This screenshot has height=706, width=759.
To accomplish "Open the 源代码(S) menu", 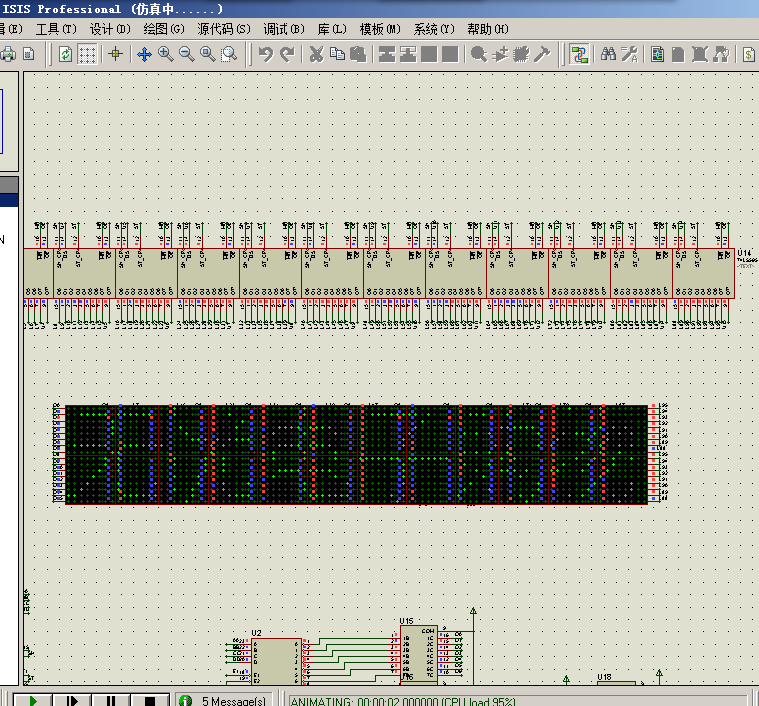I will click(224, 29).
